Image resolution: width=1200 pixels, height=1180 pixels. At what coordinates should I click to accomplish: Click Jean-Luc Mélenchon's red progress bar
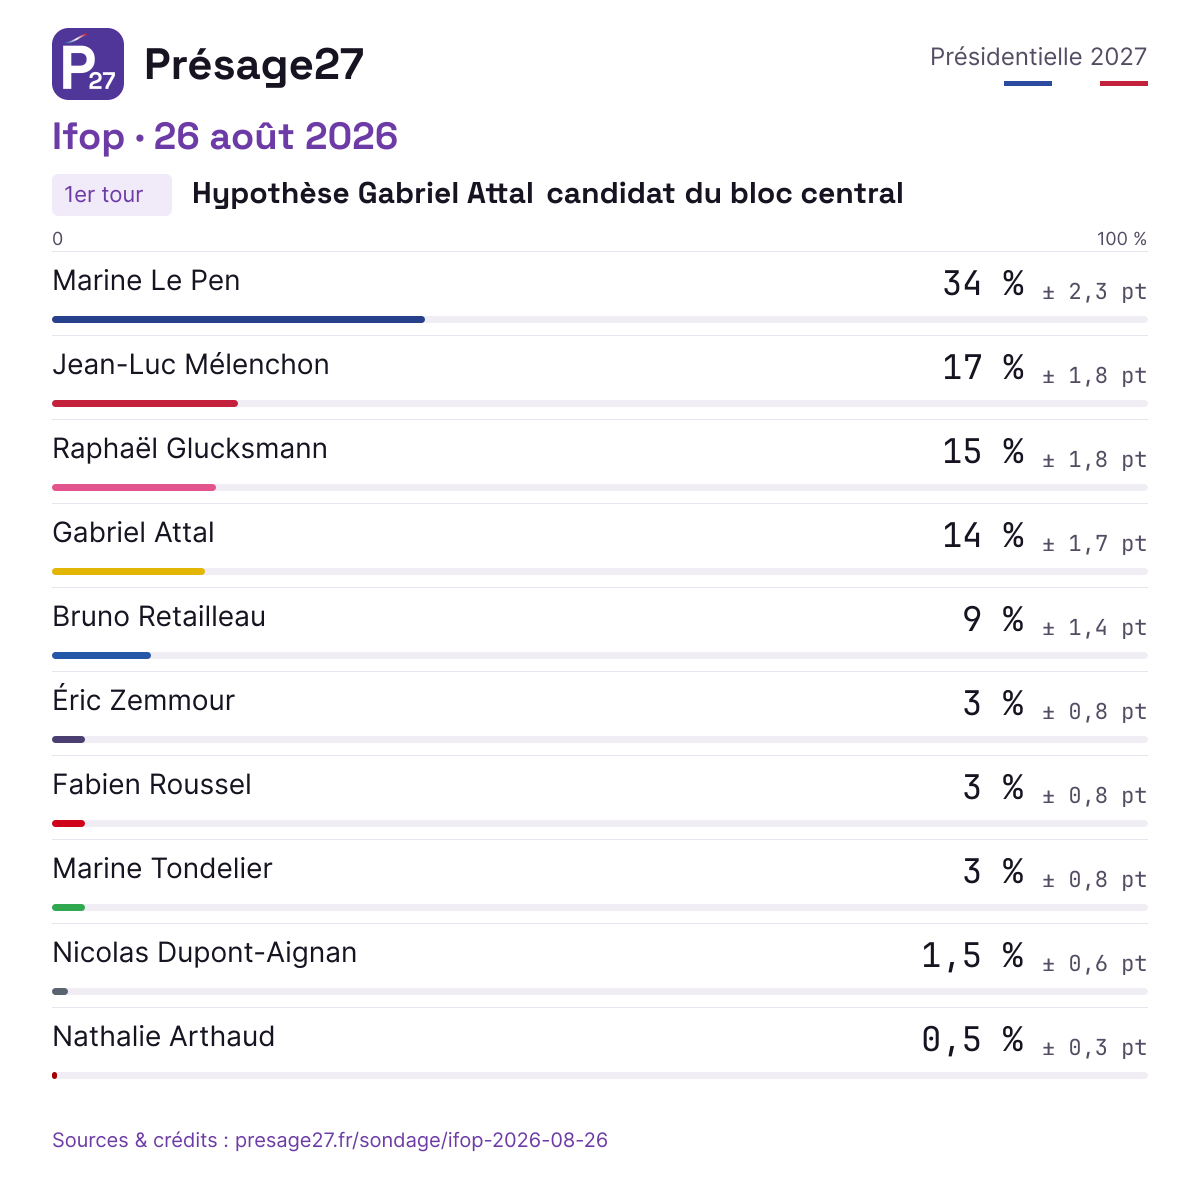(x=145, y=404)
